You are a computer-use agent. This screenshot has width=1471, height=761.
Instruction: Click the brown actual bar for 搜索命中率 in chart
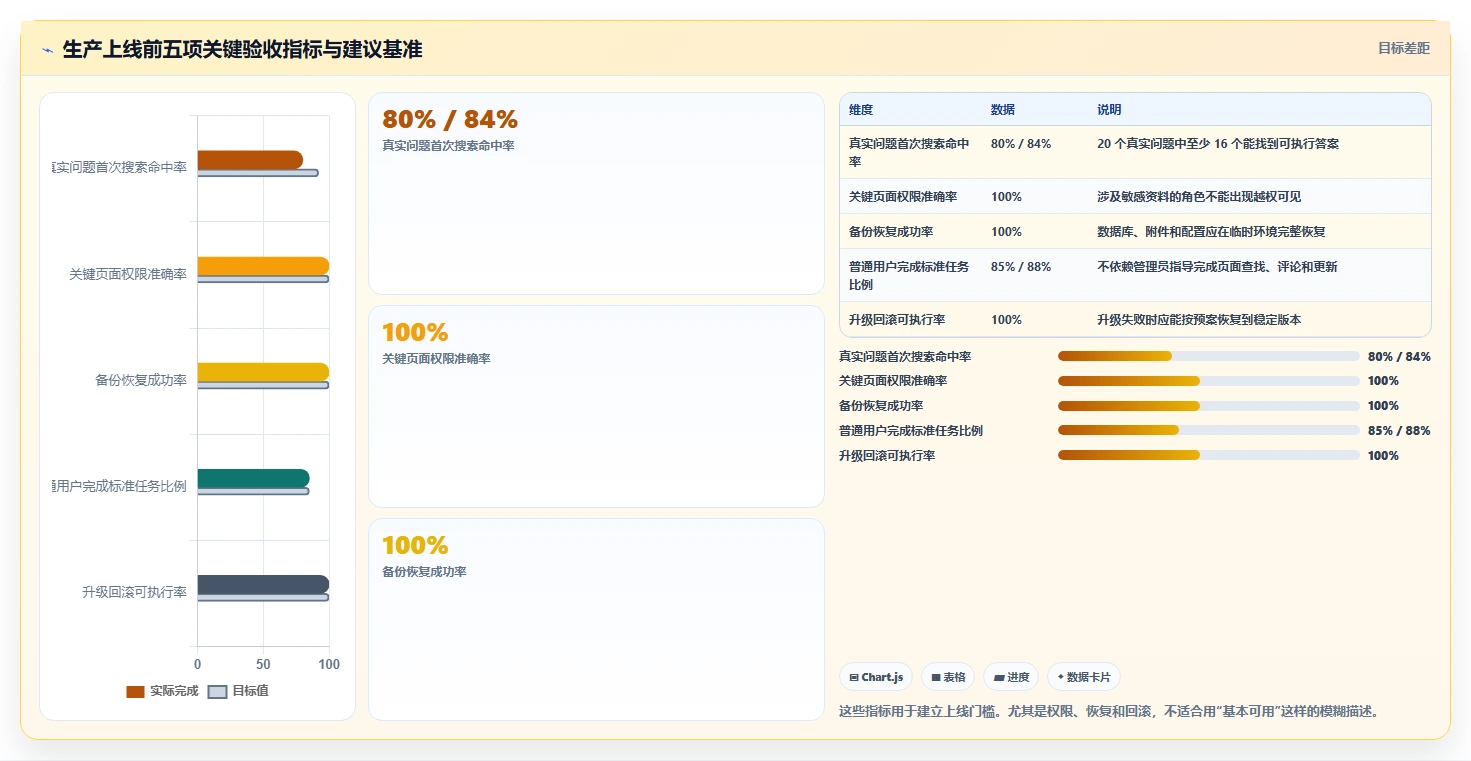pyautogui.click(x=250, y=160)
